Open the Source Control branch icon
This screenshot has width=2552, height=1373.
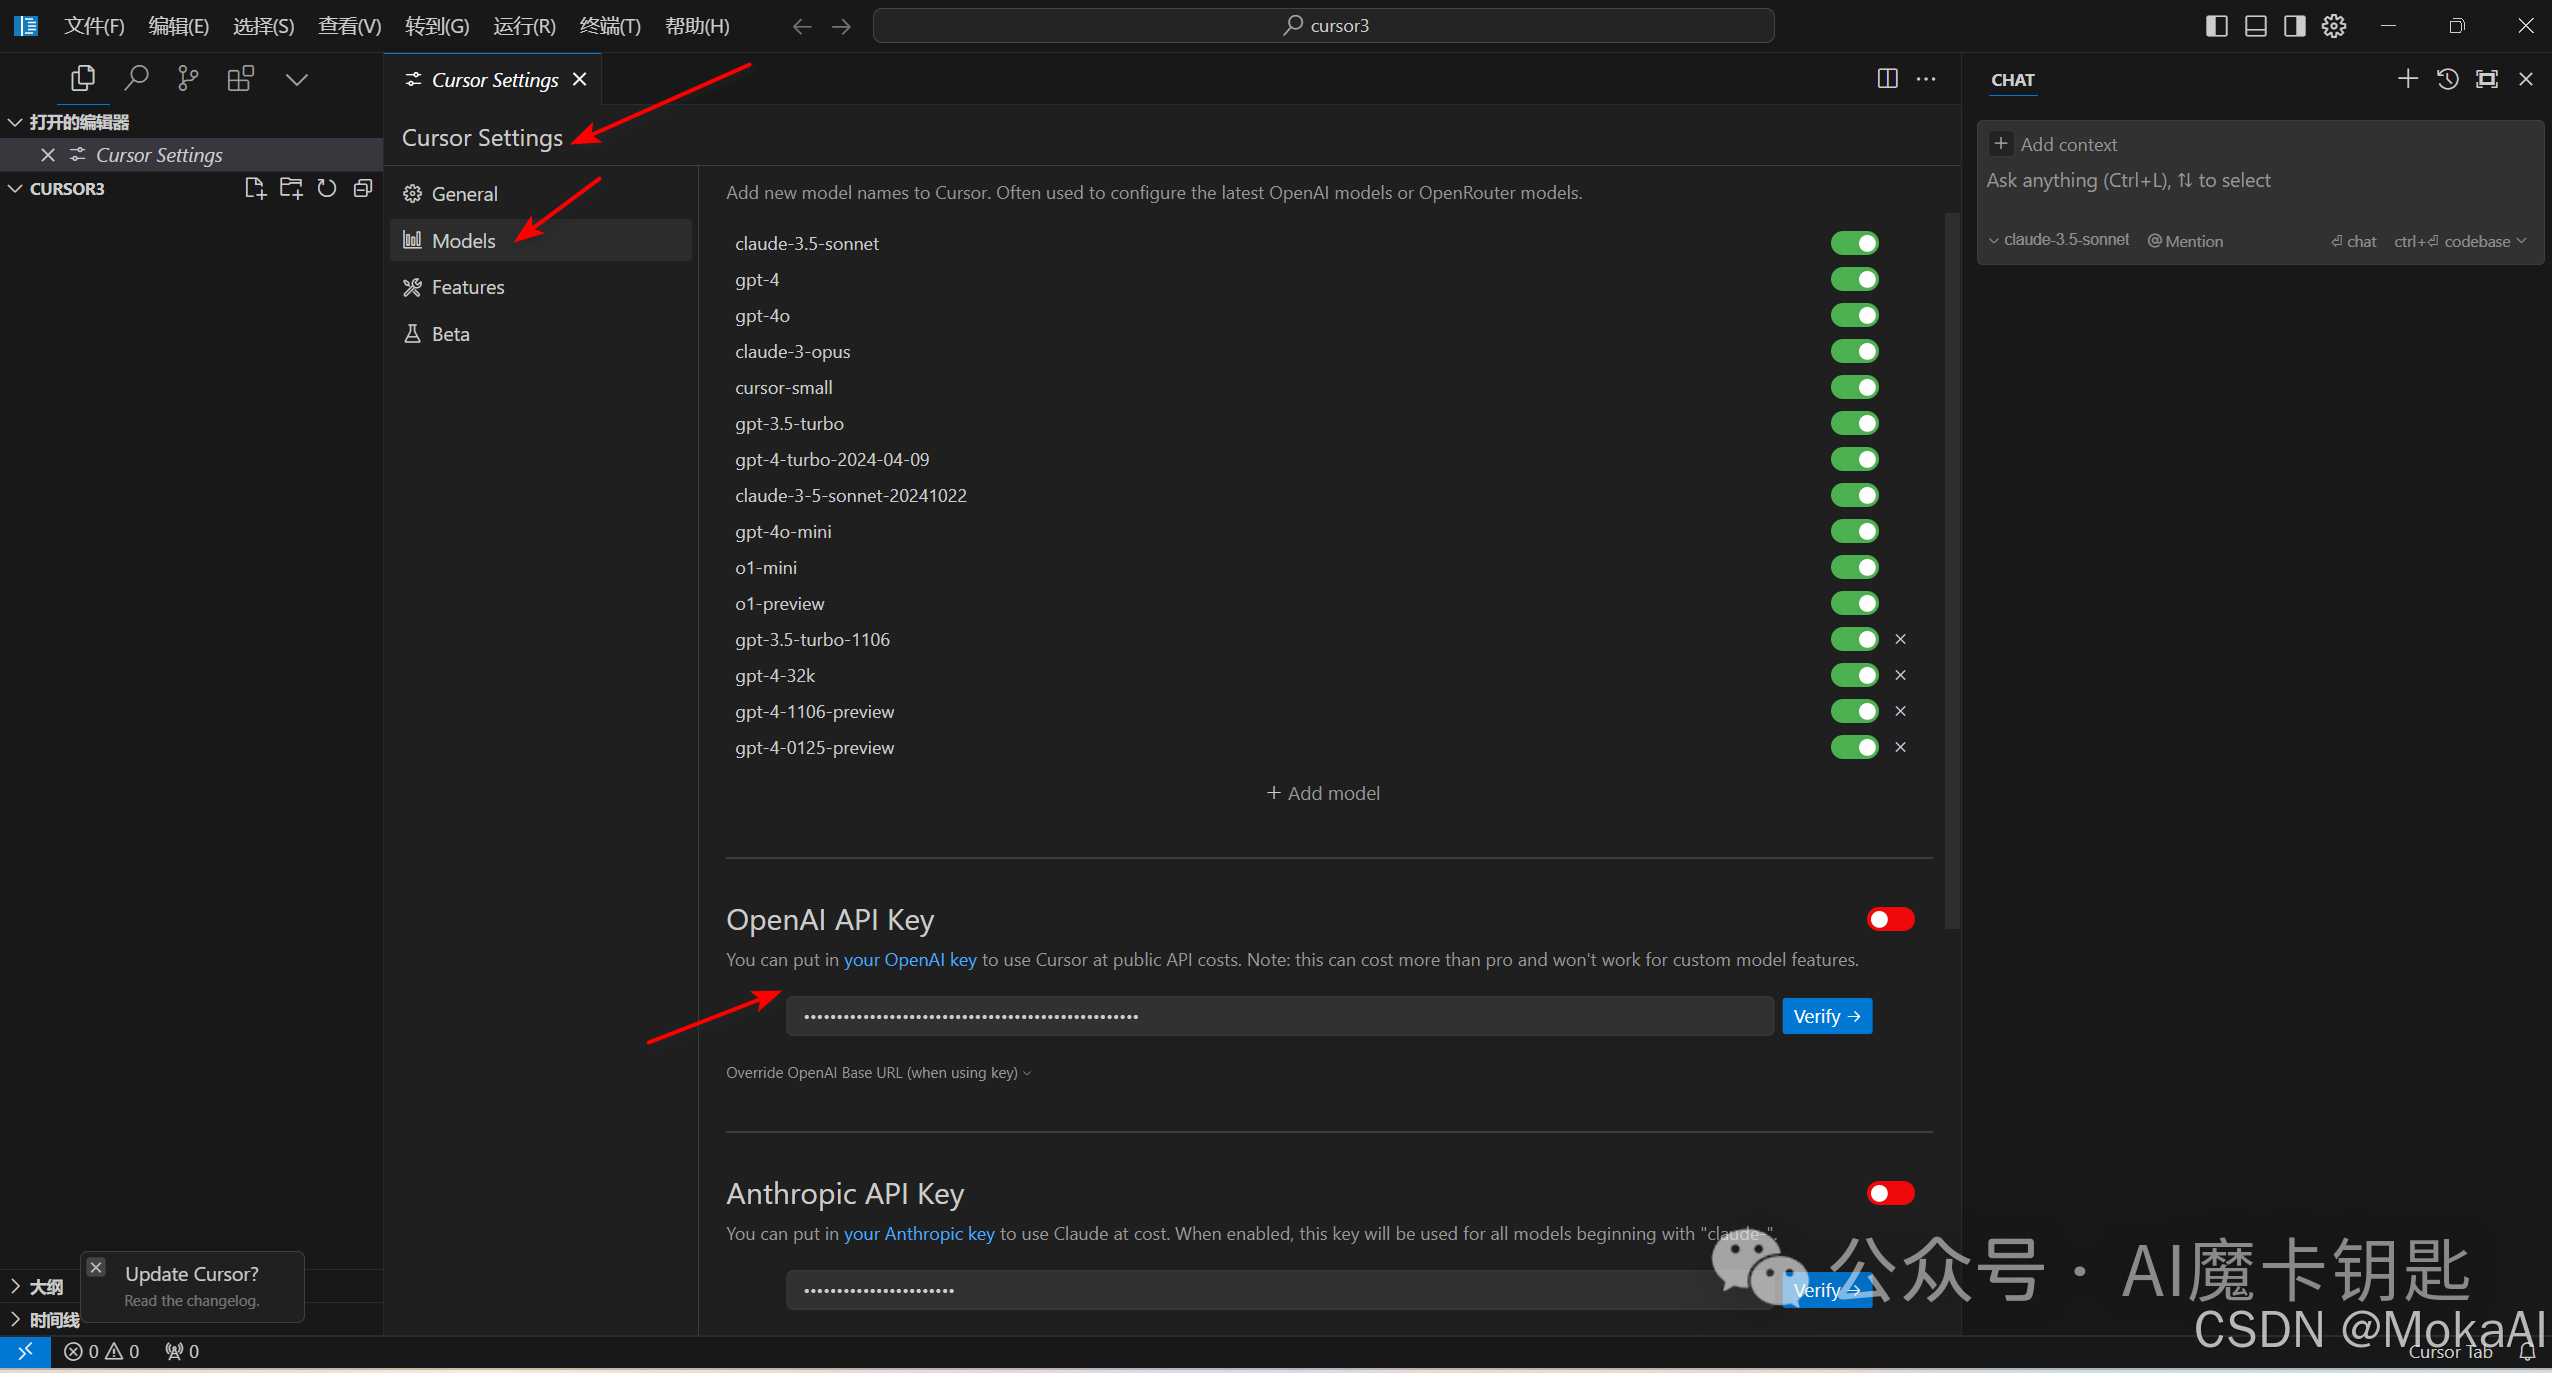(187, 78)
